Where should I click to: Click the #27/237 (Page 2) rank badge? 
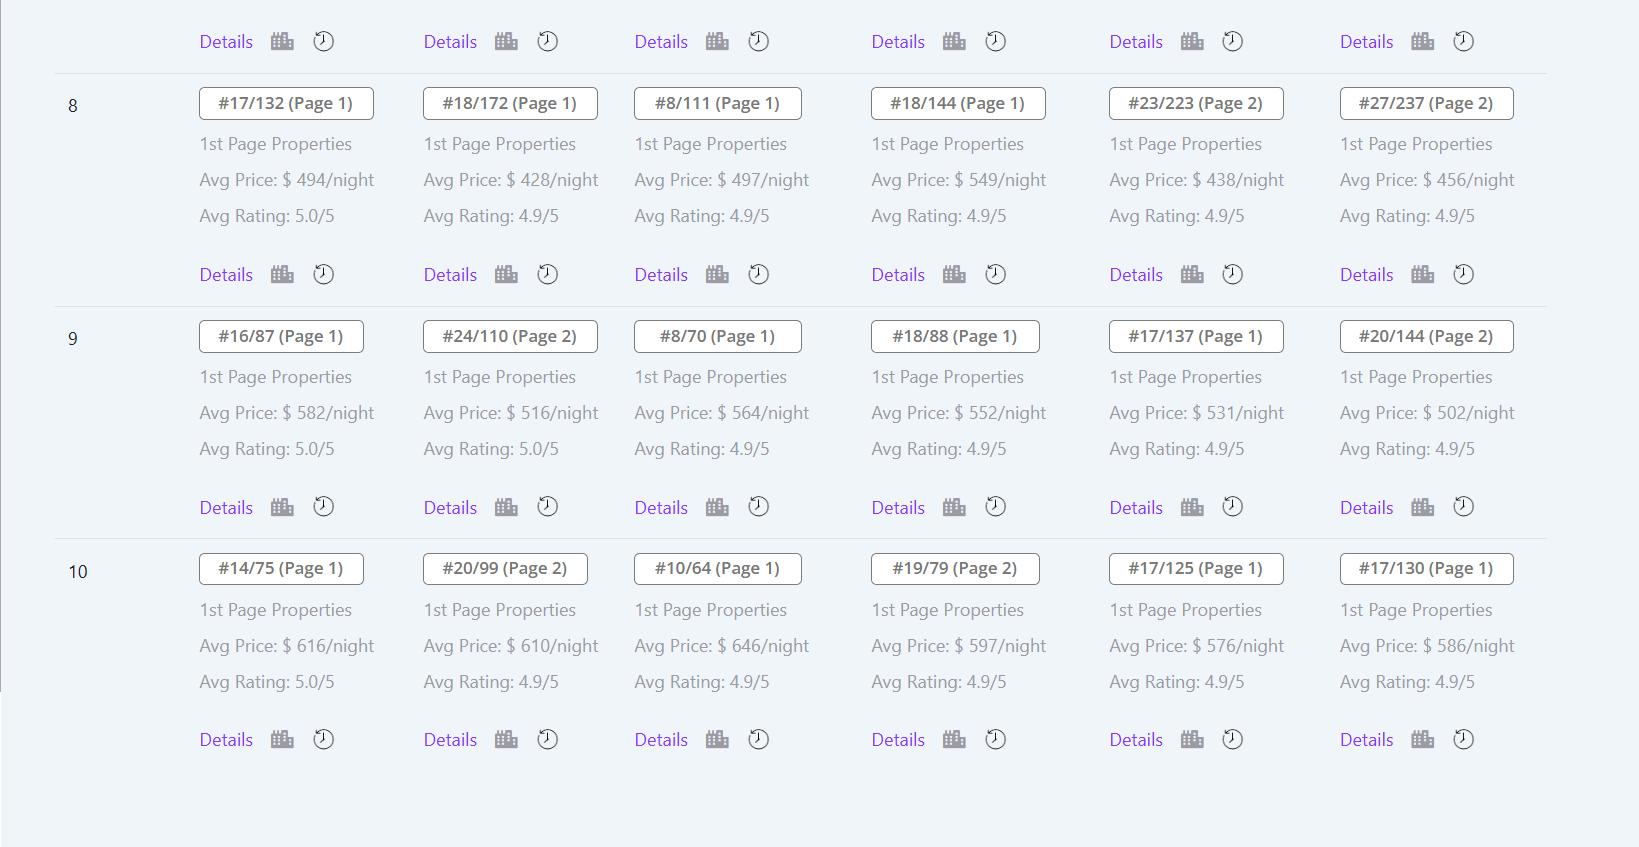coord(1426,103)
